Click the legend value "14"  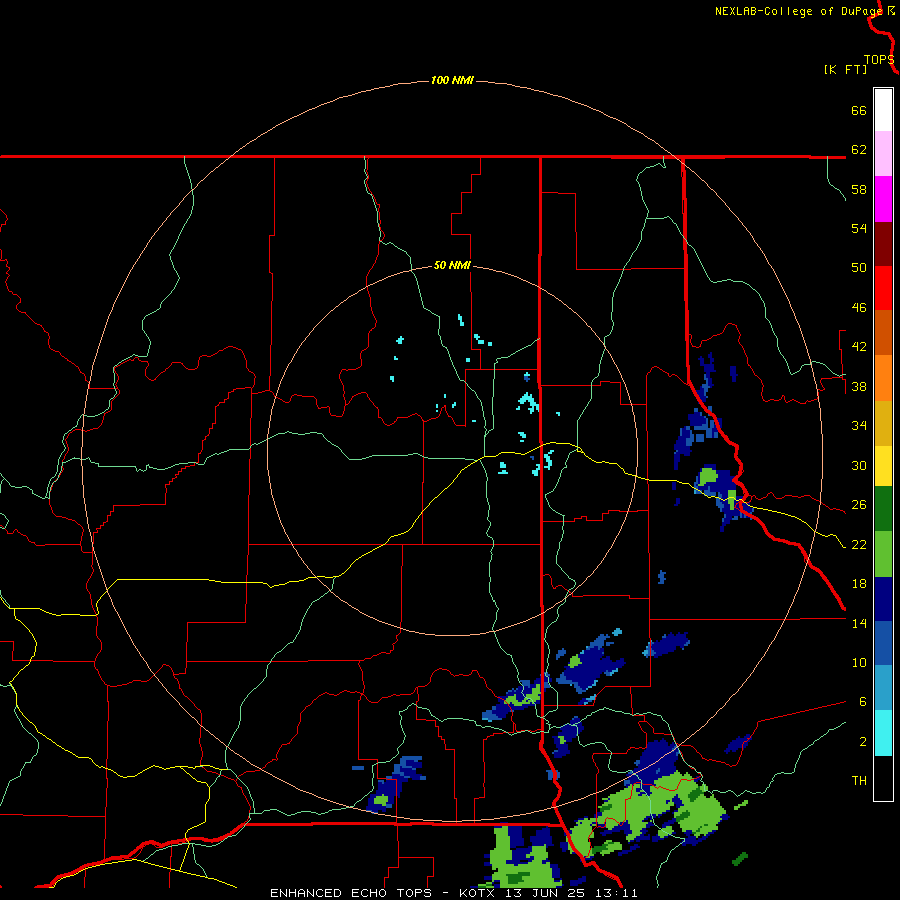859,623
